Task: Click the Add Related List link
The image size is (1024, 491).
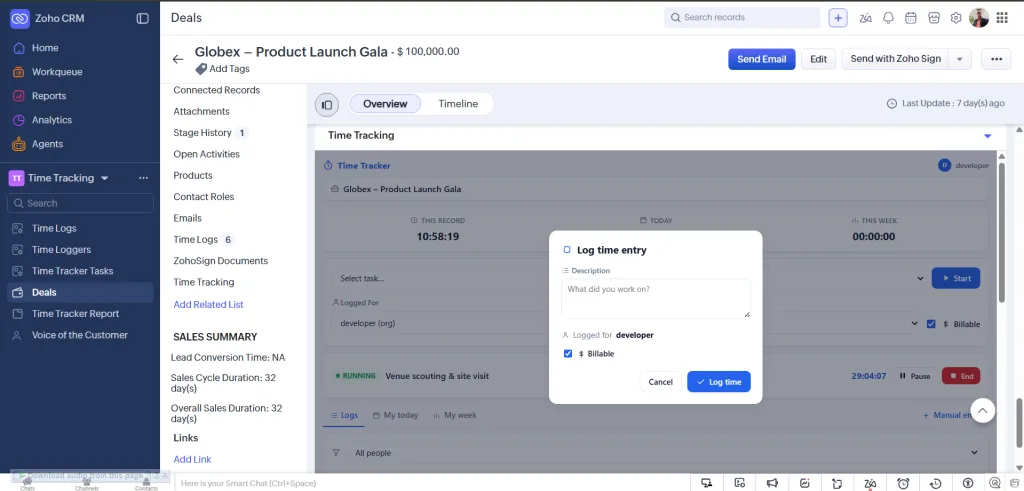Action: [x=208, y=305]
